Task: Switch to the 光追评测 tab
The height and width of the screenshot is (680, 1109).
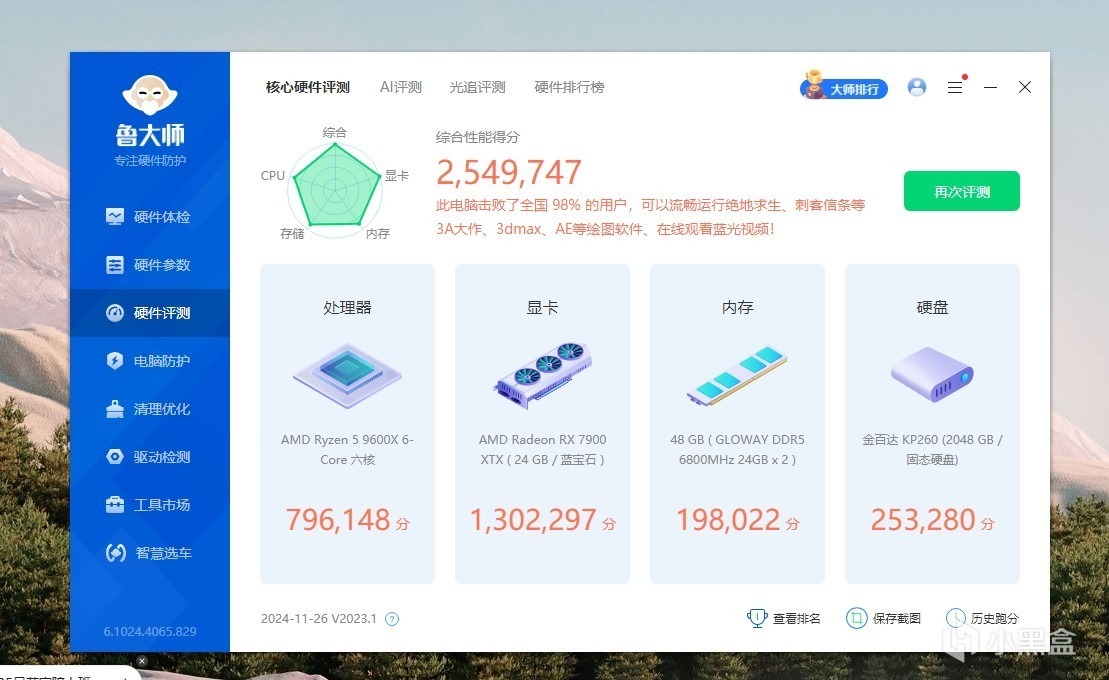Action: (477, 87)
